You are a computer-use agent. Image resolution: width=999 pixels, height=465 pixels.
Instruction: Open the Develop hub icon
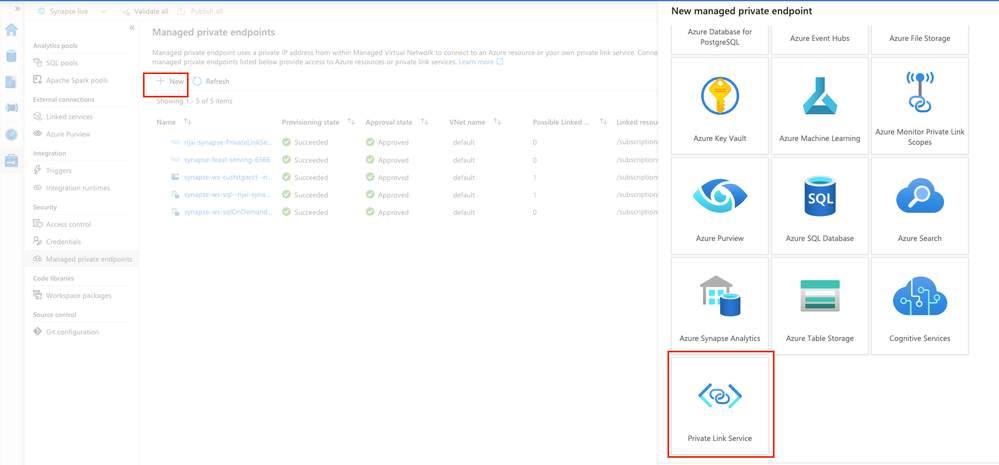coord(11,82)
